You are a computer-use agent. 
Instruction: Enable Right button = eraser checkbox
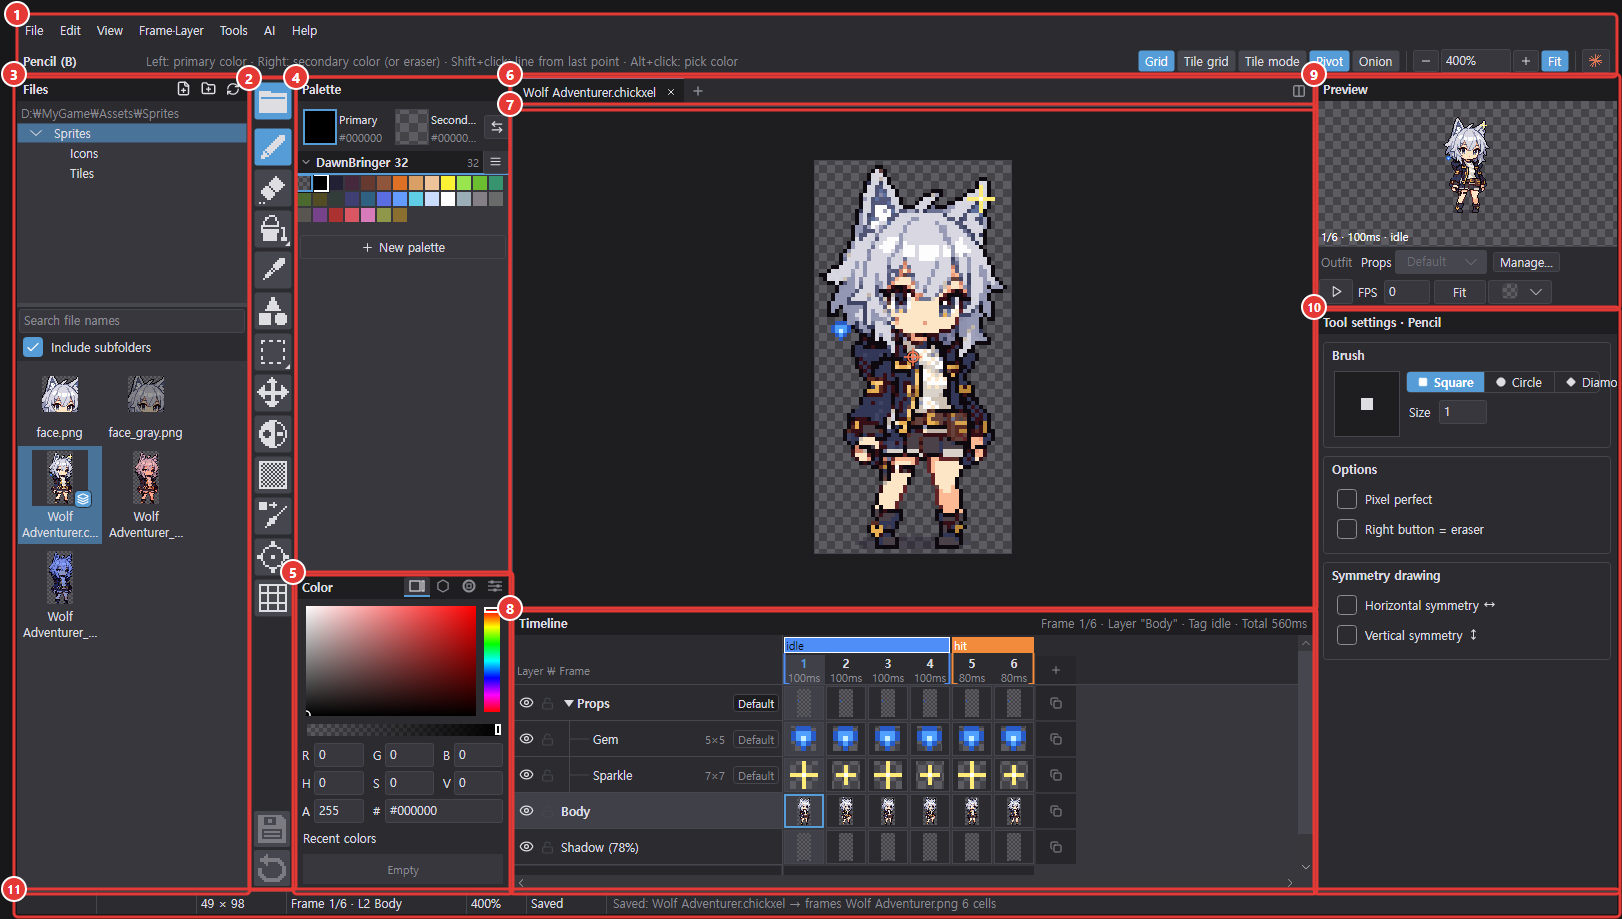point(1347,529)
